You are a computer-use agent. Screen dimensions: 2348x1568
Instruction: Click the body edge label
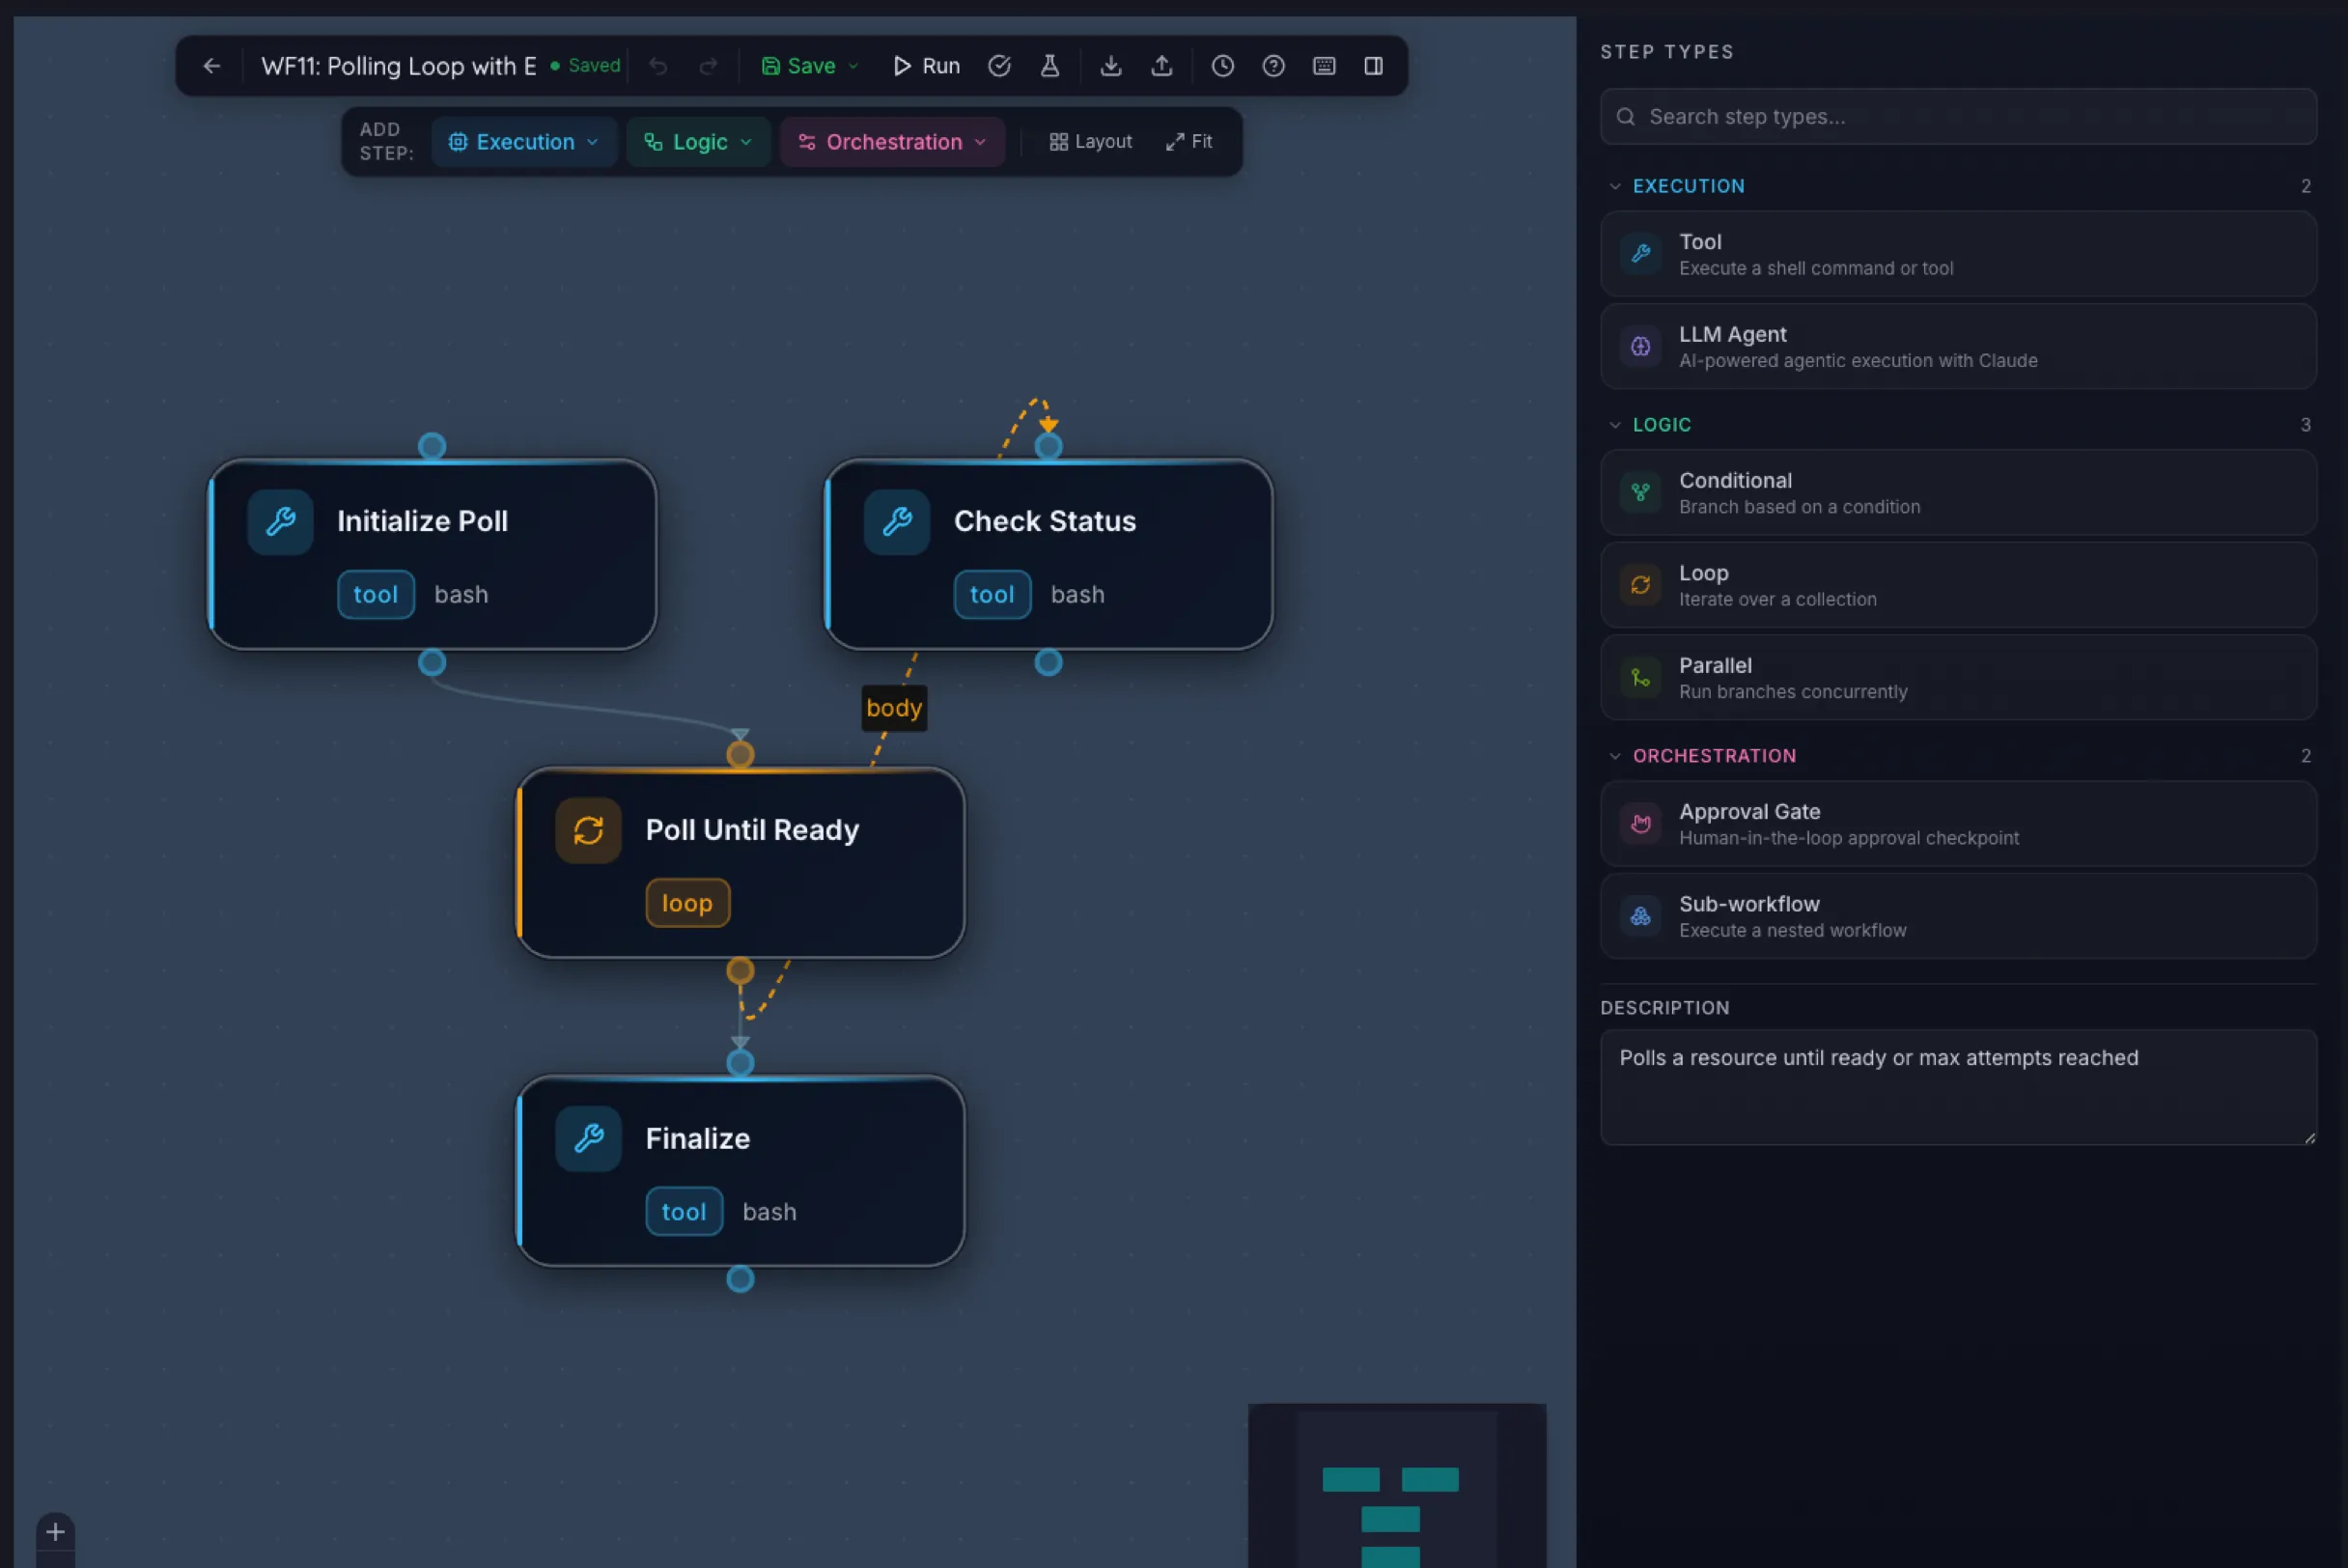(x=894, y=708)
